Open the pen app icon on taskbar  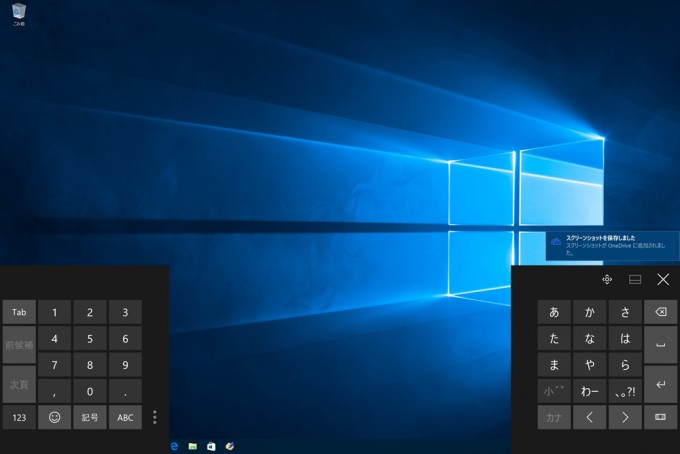click(230, 446)
